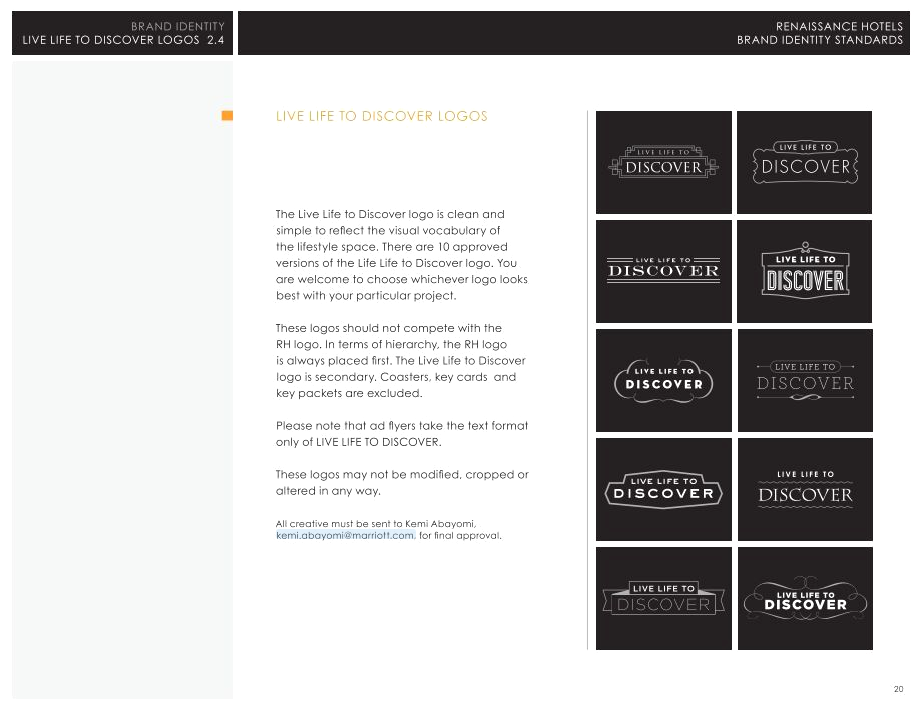Select the scalloped-bracket Discover logo thumbnail
Viewport: 922px width, 707px height.
pos(804,162)
